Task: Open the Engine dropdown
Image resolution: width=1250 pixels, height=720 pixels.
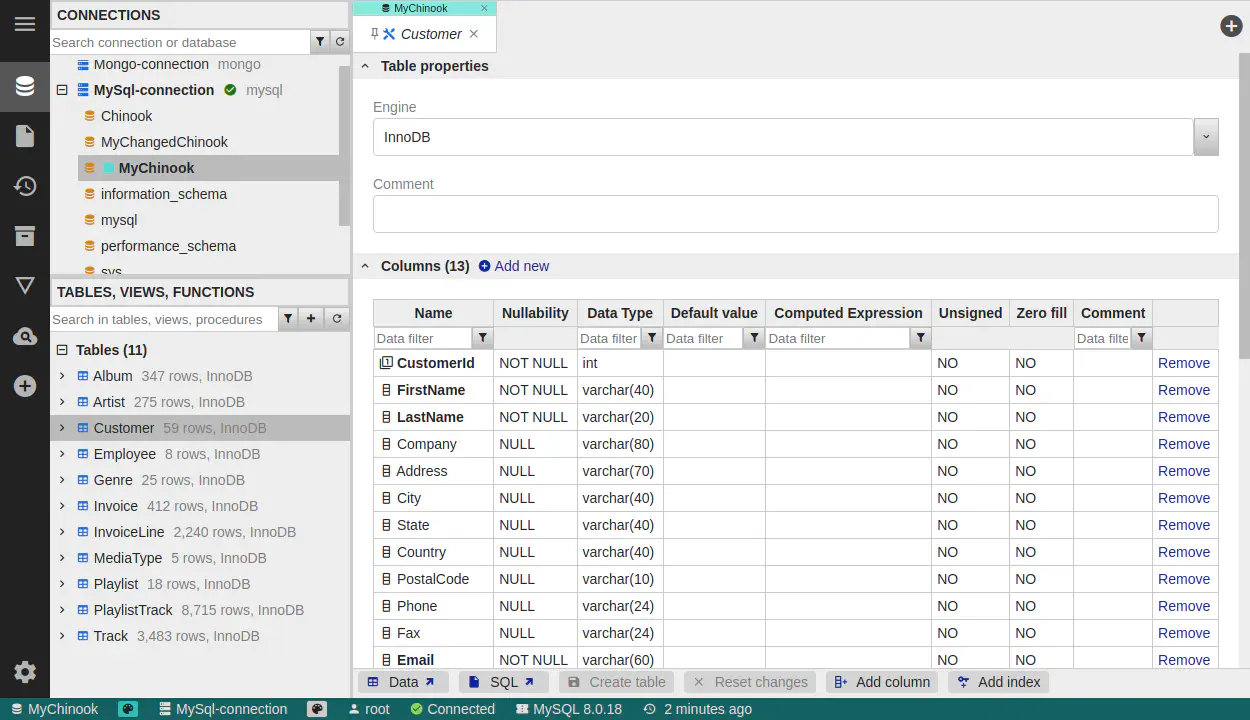Action: [1205, 137]
